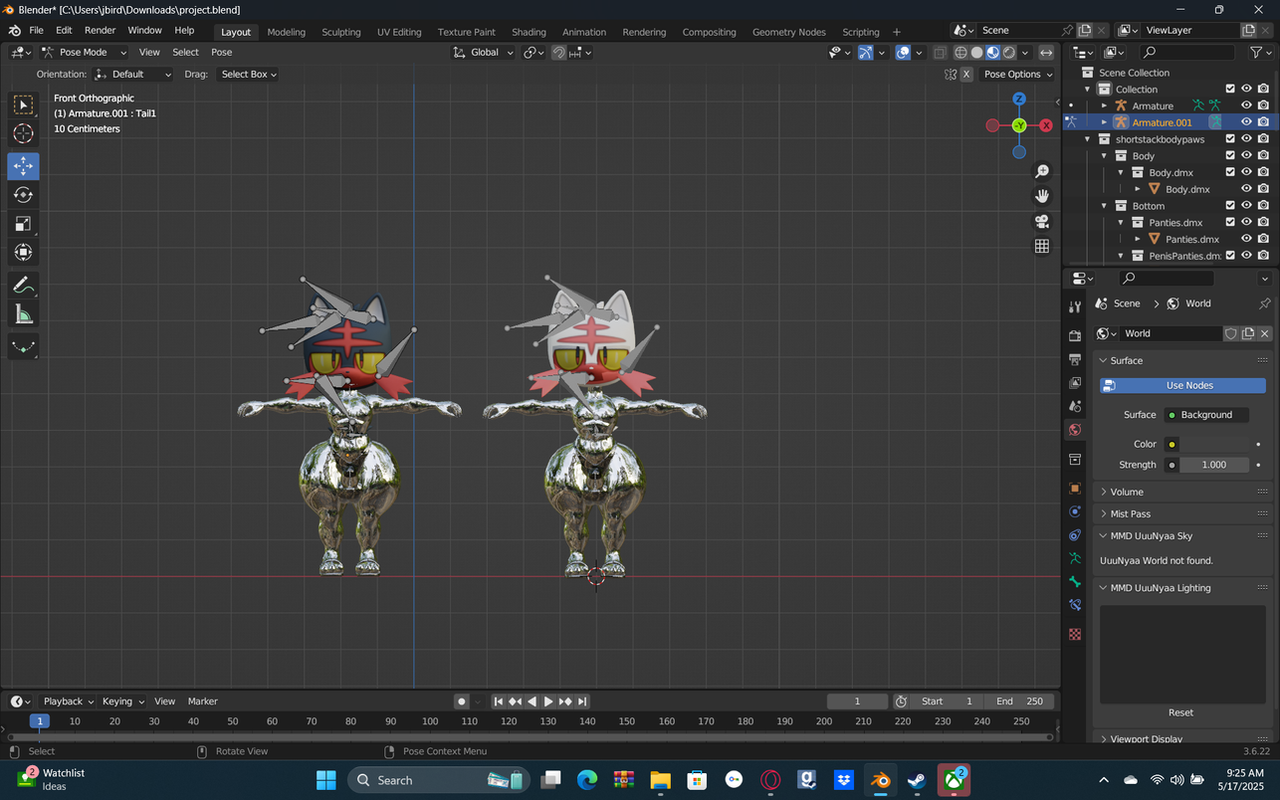This screenshot has height=800, width=1280.
Task: Open the Output properties tab
Action: (x=1075, y=359)
